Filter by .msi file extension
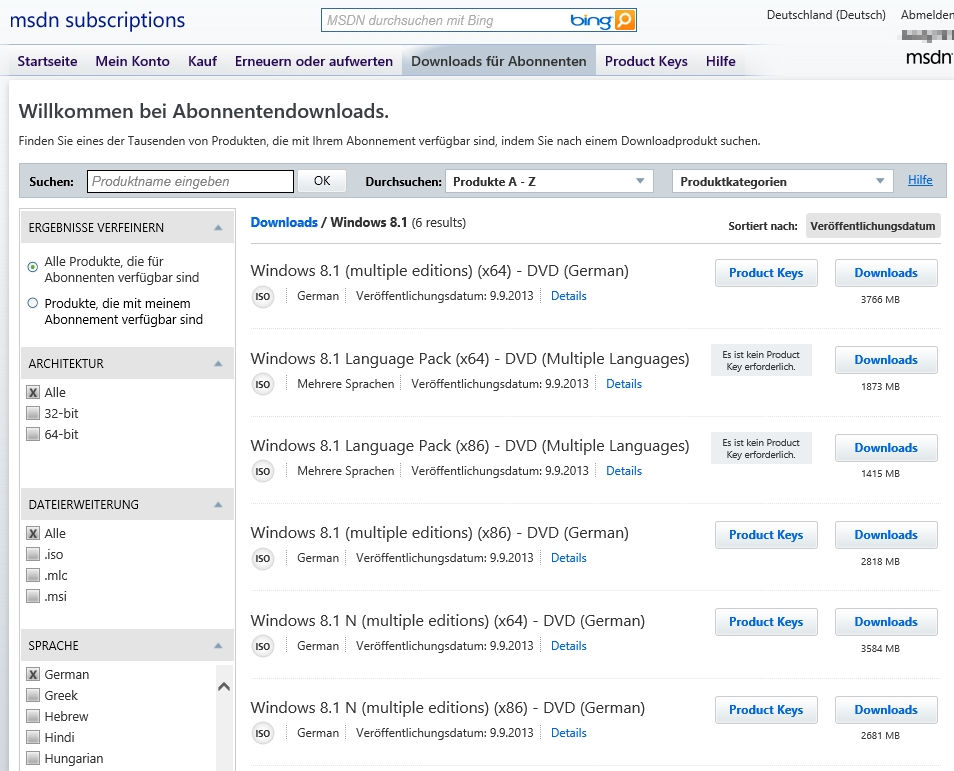Image resolution: width=954 pixels, height=771 pixels. click(x=33, y=596)
